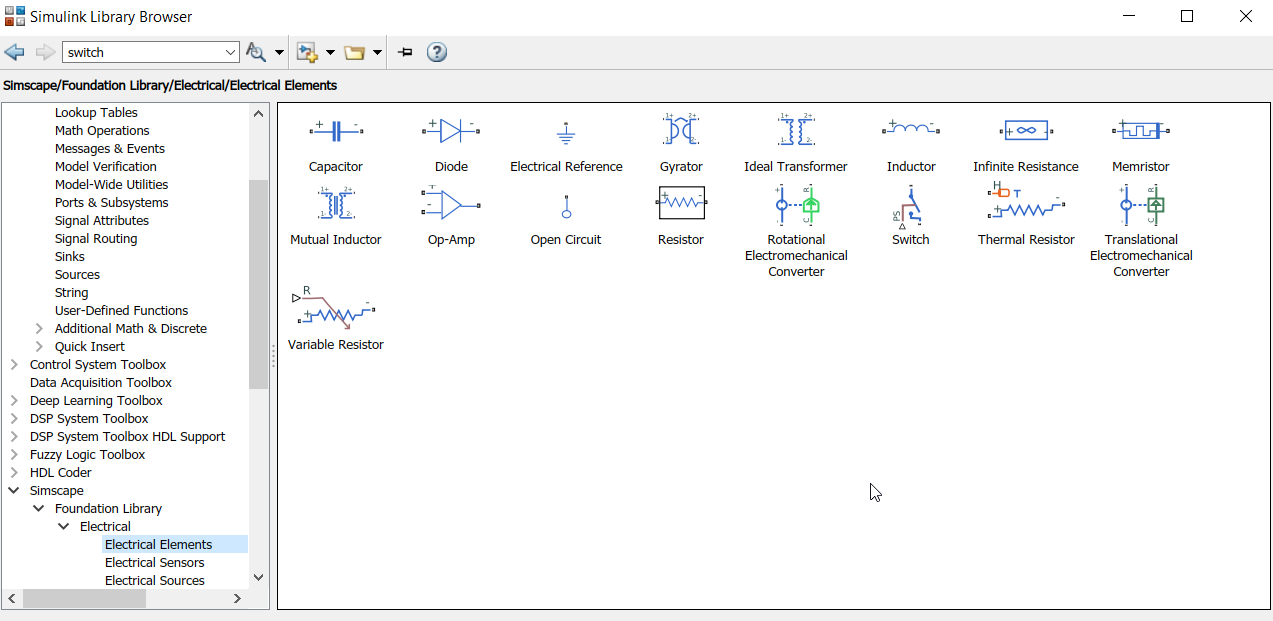Viewport: 1273px width, 621px height.
Task: Click the Open Circuit block
Action: pyautogui.click(x=566, y=206)
